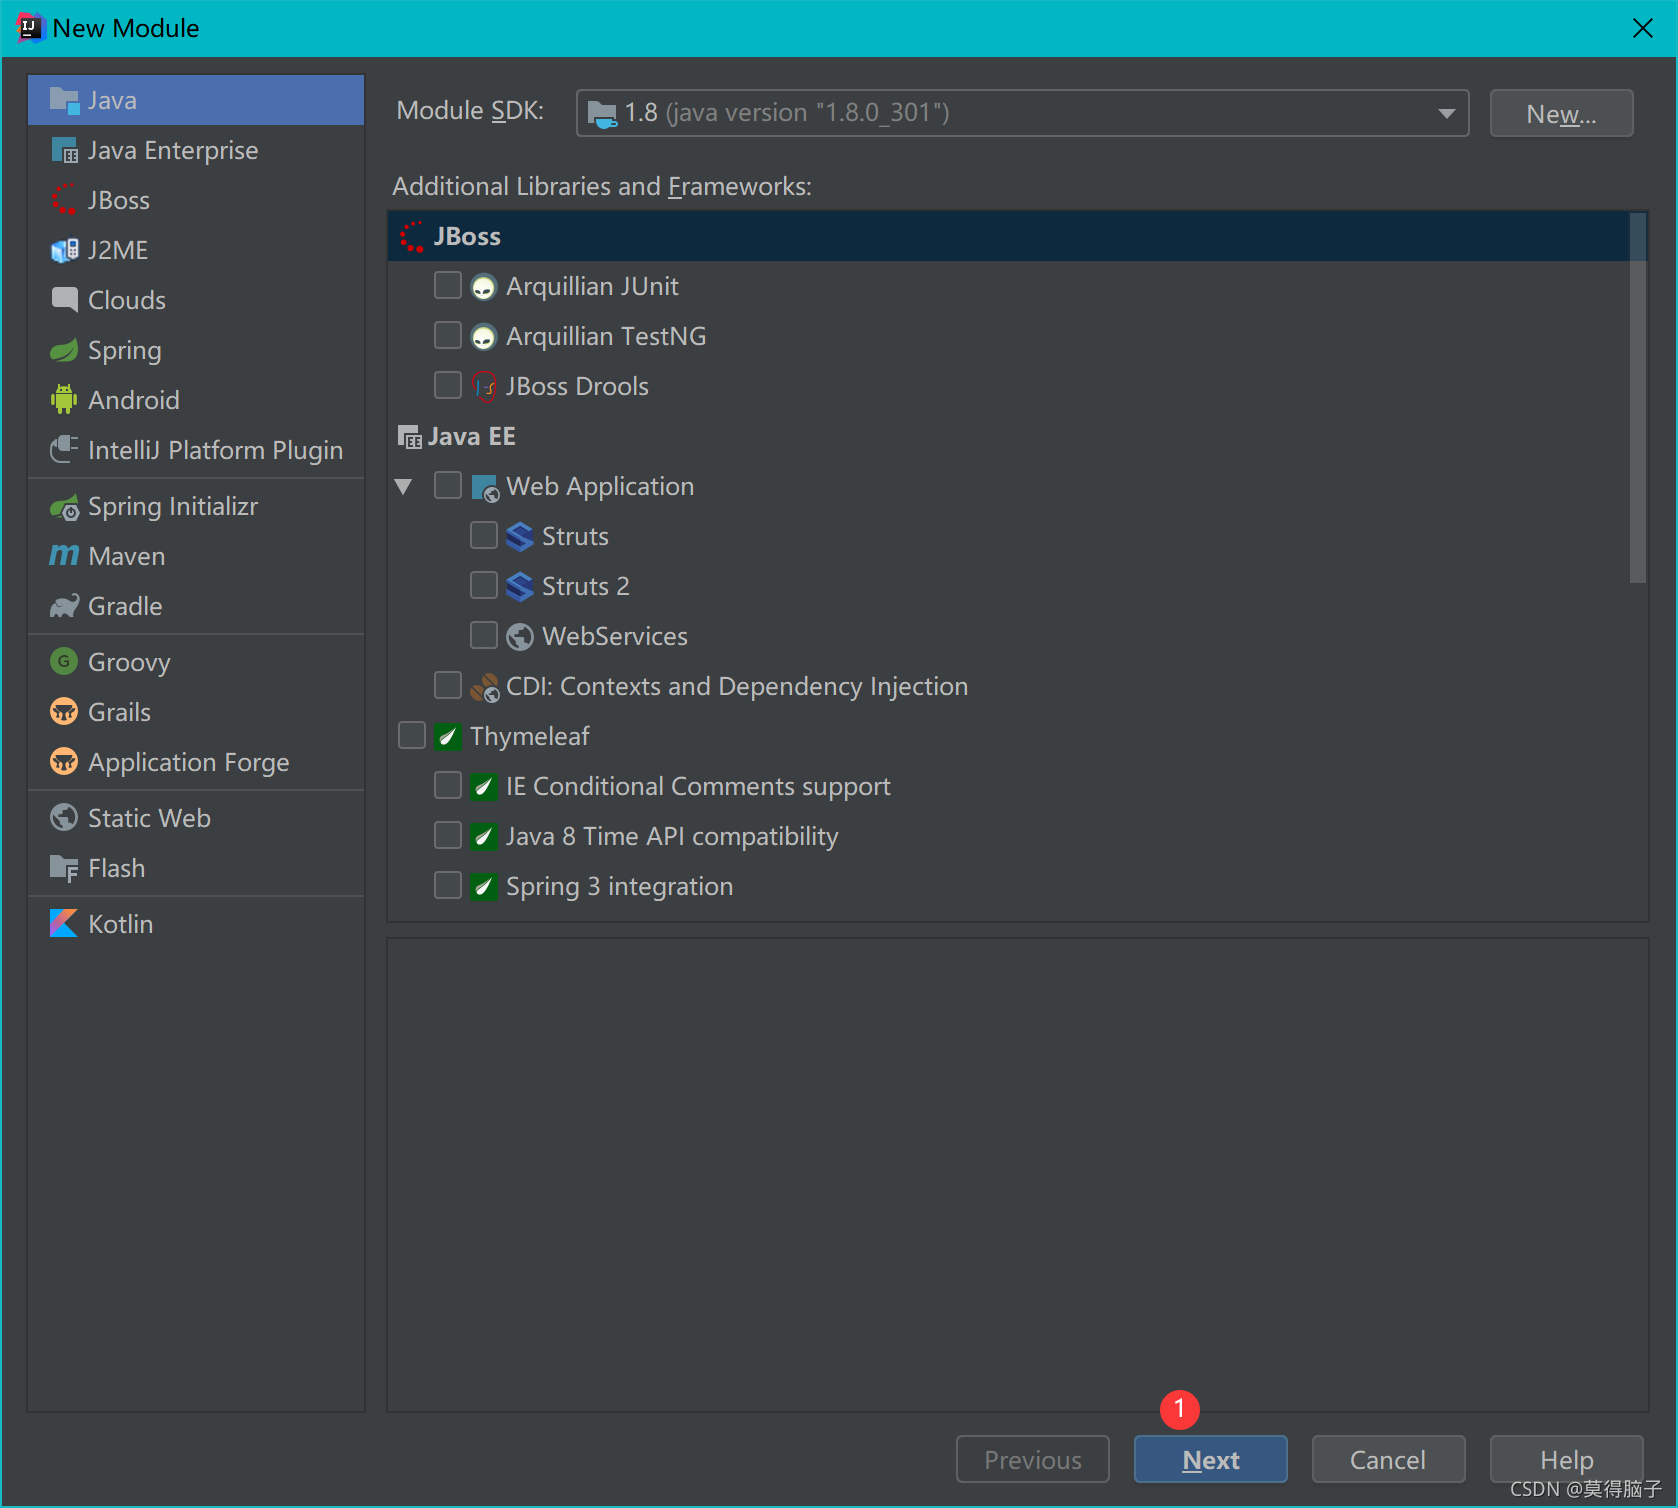Click the New... SDK button

pyautogui.click(x=1561, y=113)
